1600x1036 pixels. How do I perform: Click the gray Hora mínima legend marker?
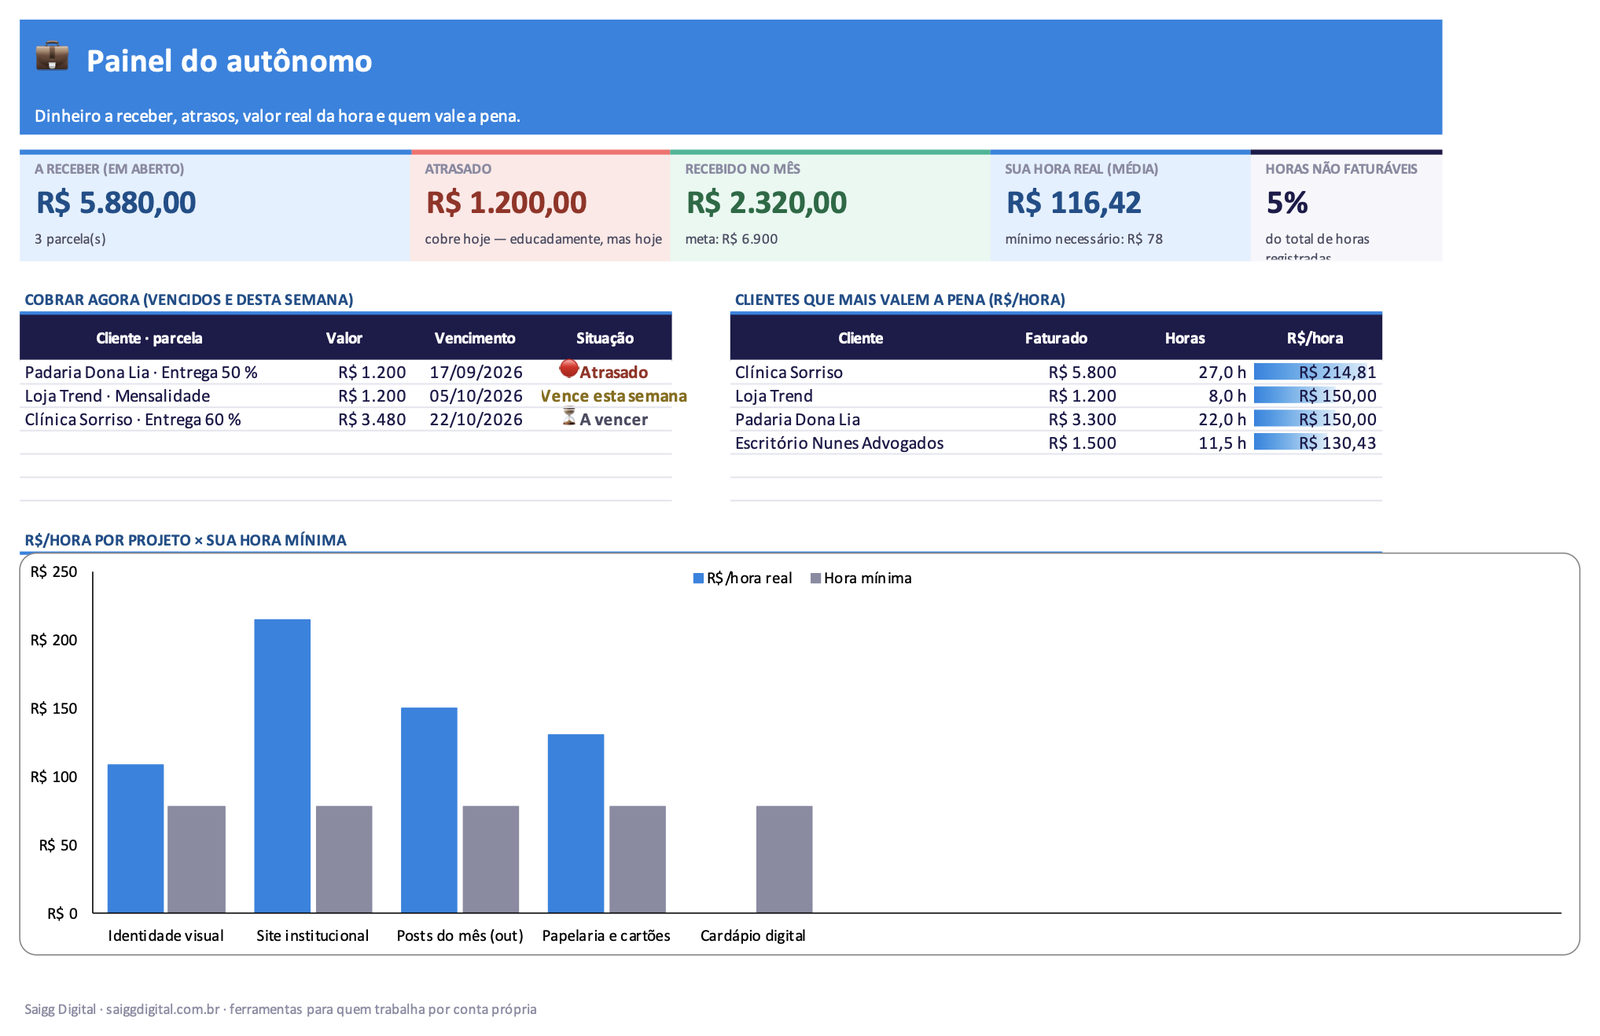tap(815, 578)
